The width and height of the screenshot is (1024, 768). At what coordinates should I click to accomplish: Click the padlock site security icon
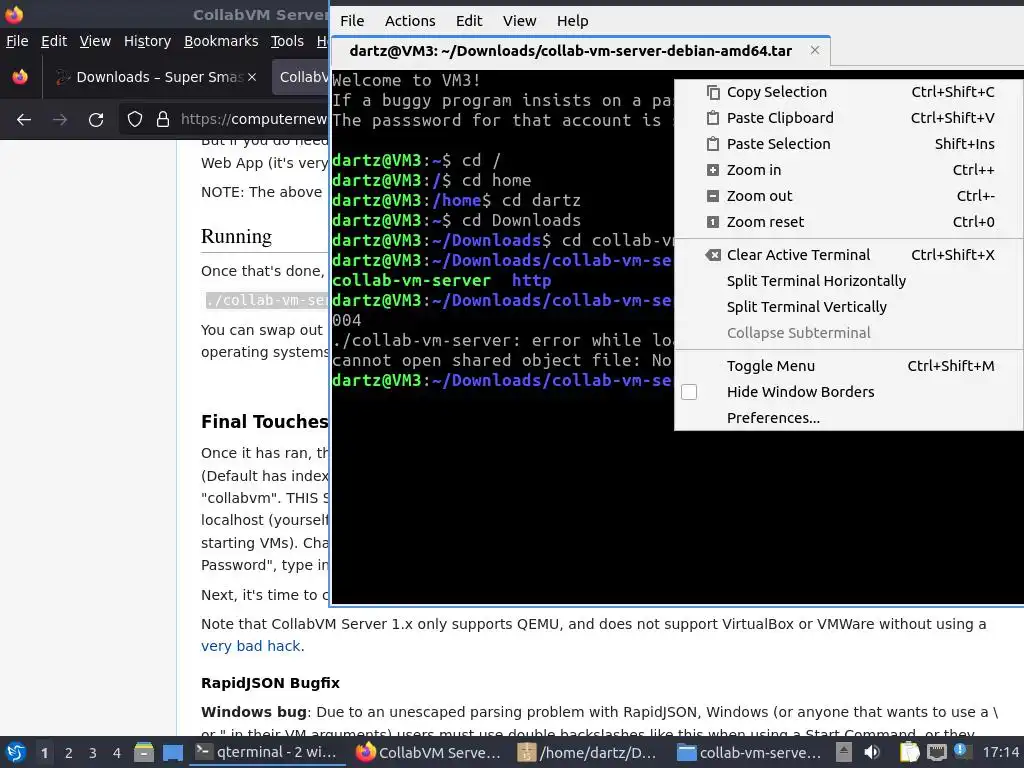163,120
